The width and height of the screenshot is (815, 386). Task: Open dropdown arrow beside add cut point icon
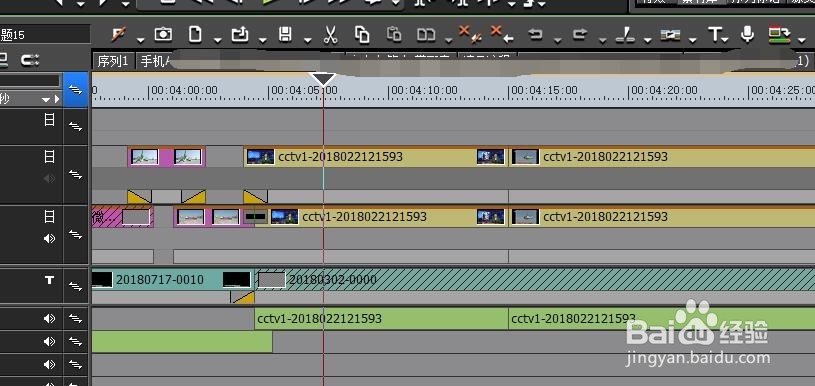click(648, 40)
